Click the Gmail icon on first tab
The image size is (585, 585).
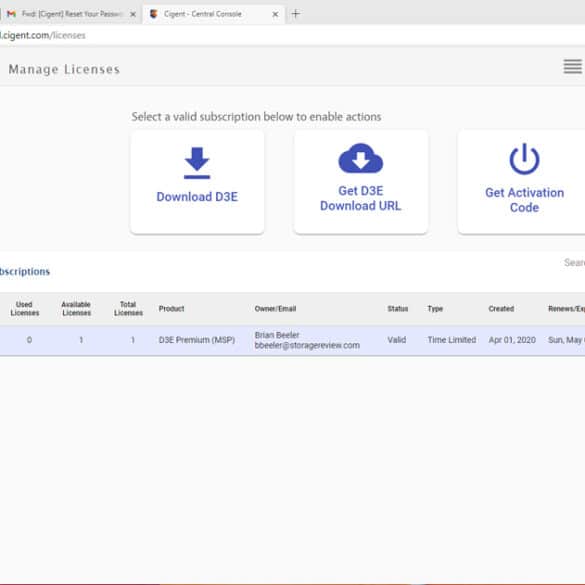[x=12, y=14]
